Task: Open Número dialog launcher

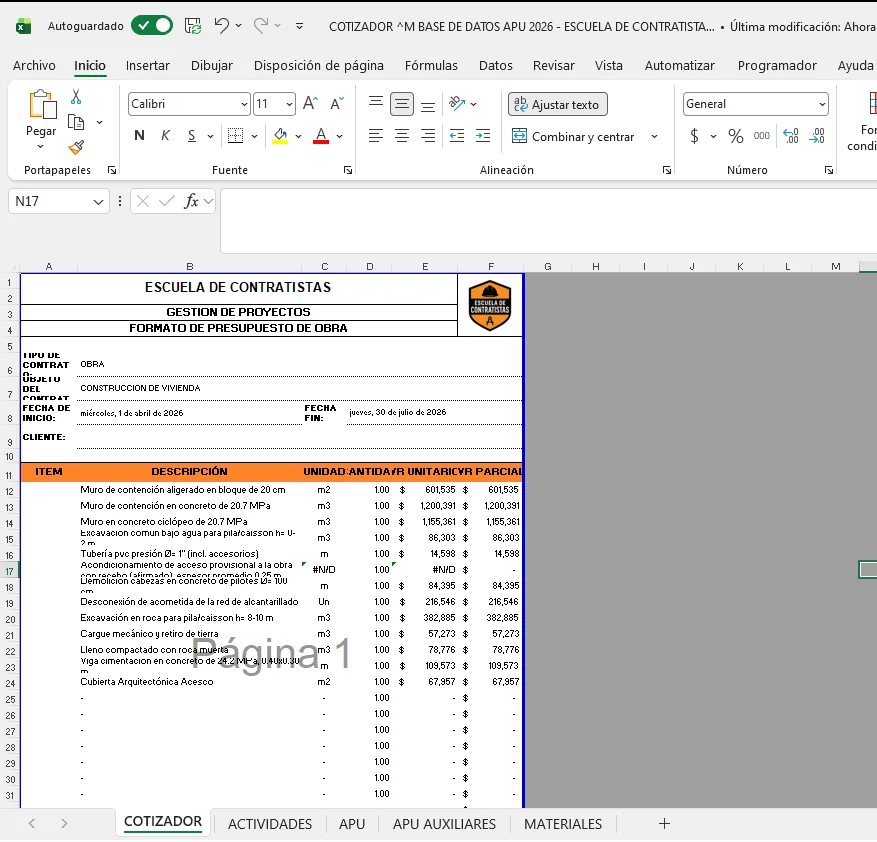Action: tap(829, 170)
